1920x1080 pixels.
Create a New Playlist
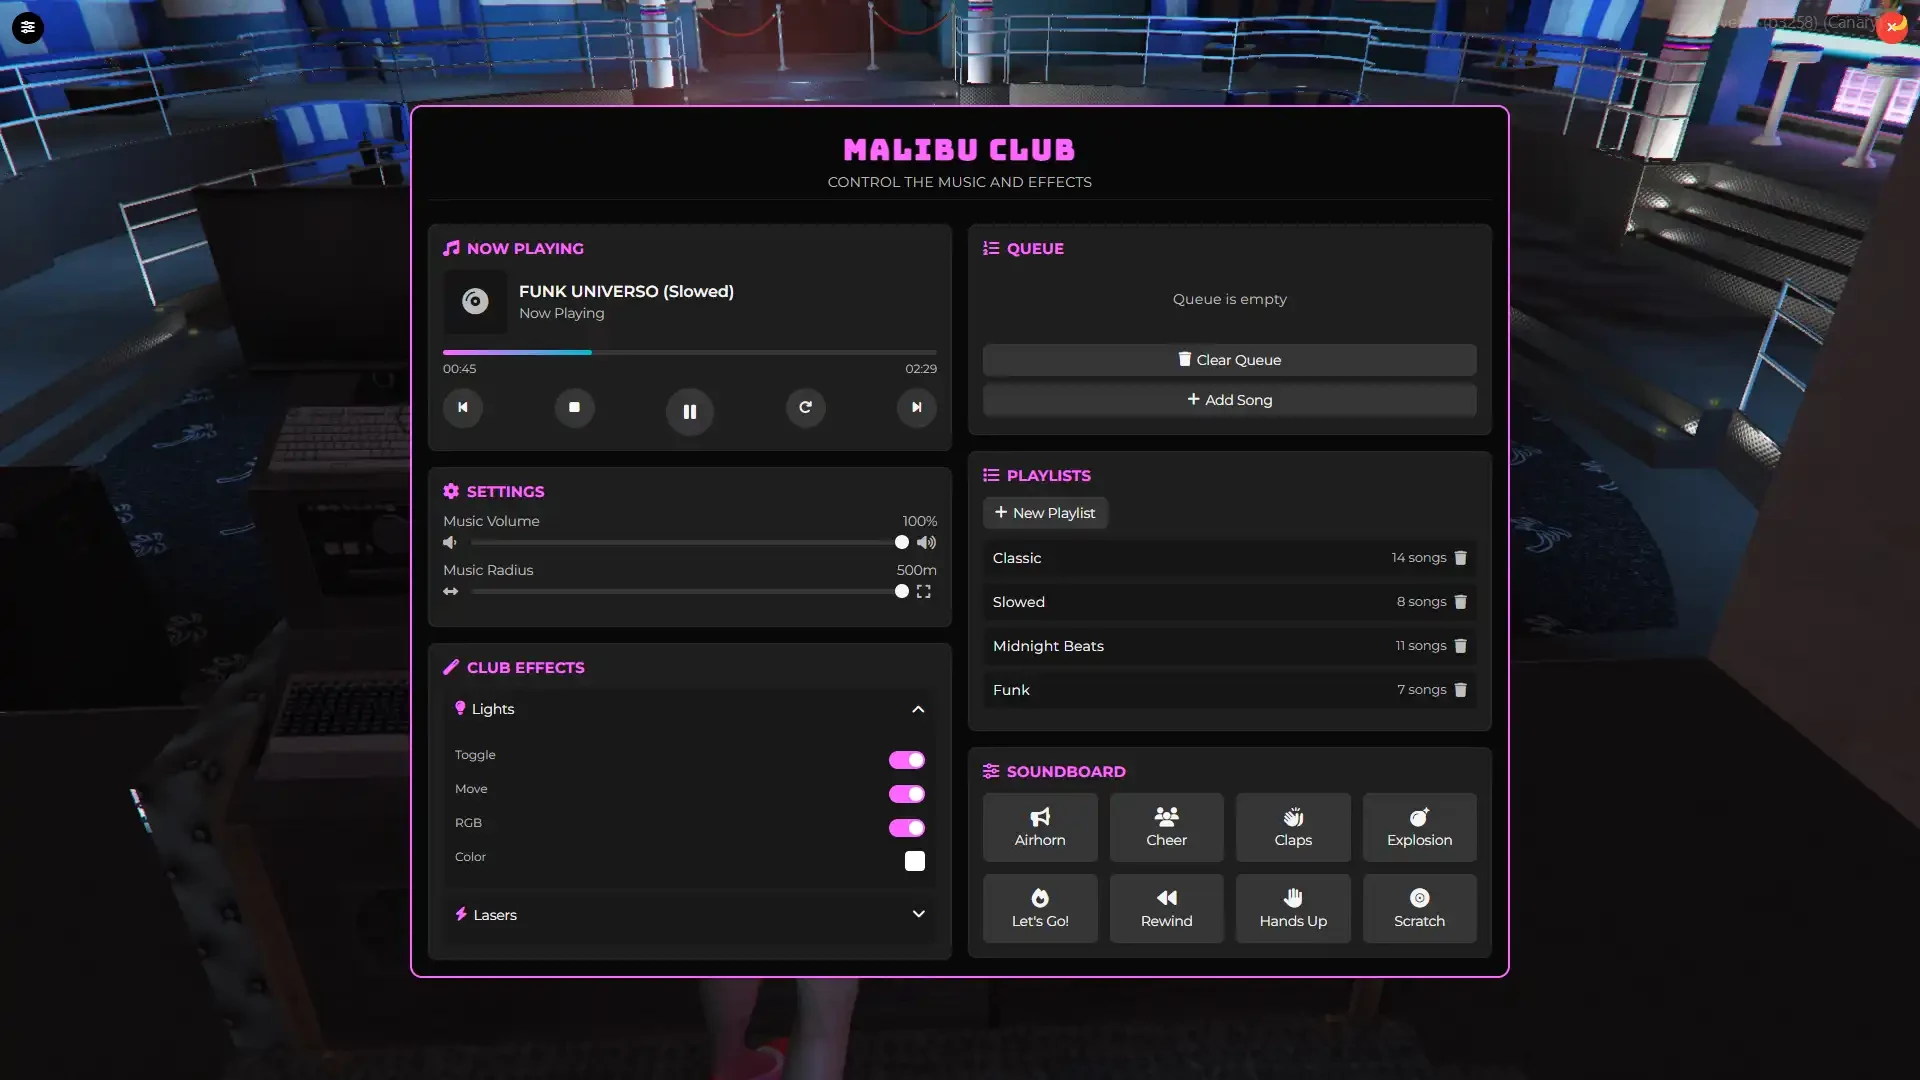[1045, 513]
